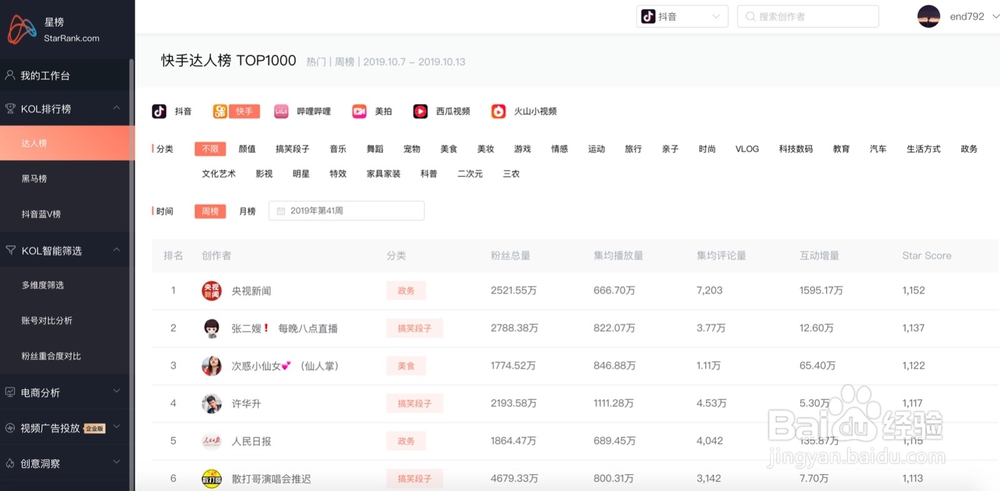Select the Meipai (美拍) platform icon
The height and width of the screenshot is (491, 1000).
[x=359, y=112]
